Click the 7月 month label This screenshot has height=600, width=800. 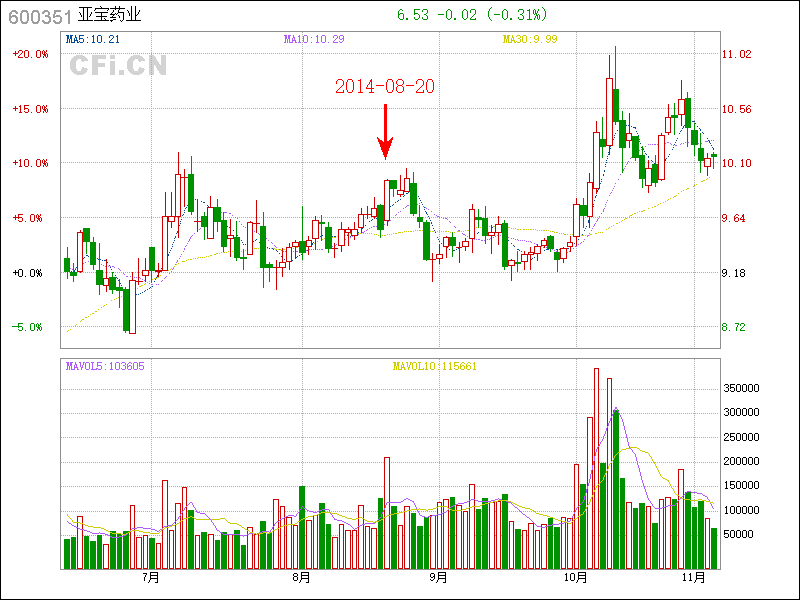pyautogui.click(x=151, y=578)
